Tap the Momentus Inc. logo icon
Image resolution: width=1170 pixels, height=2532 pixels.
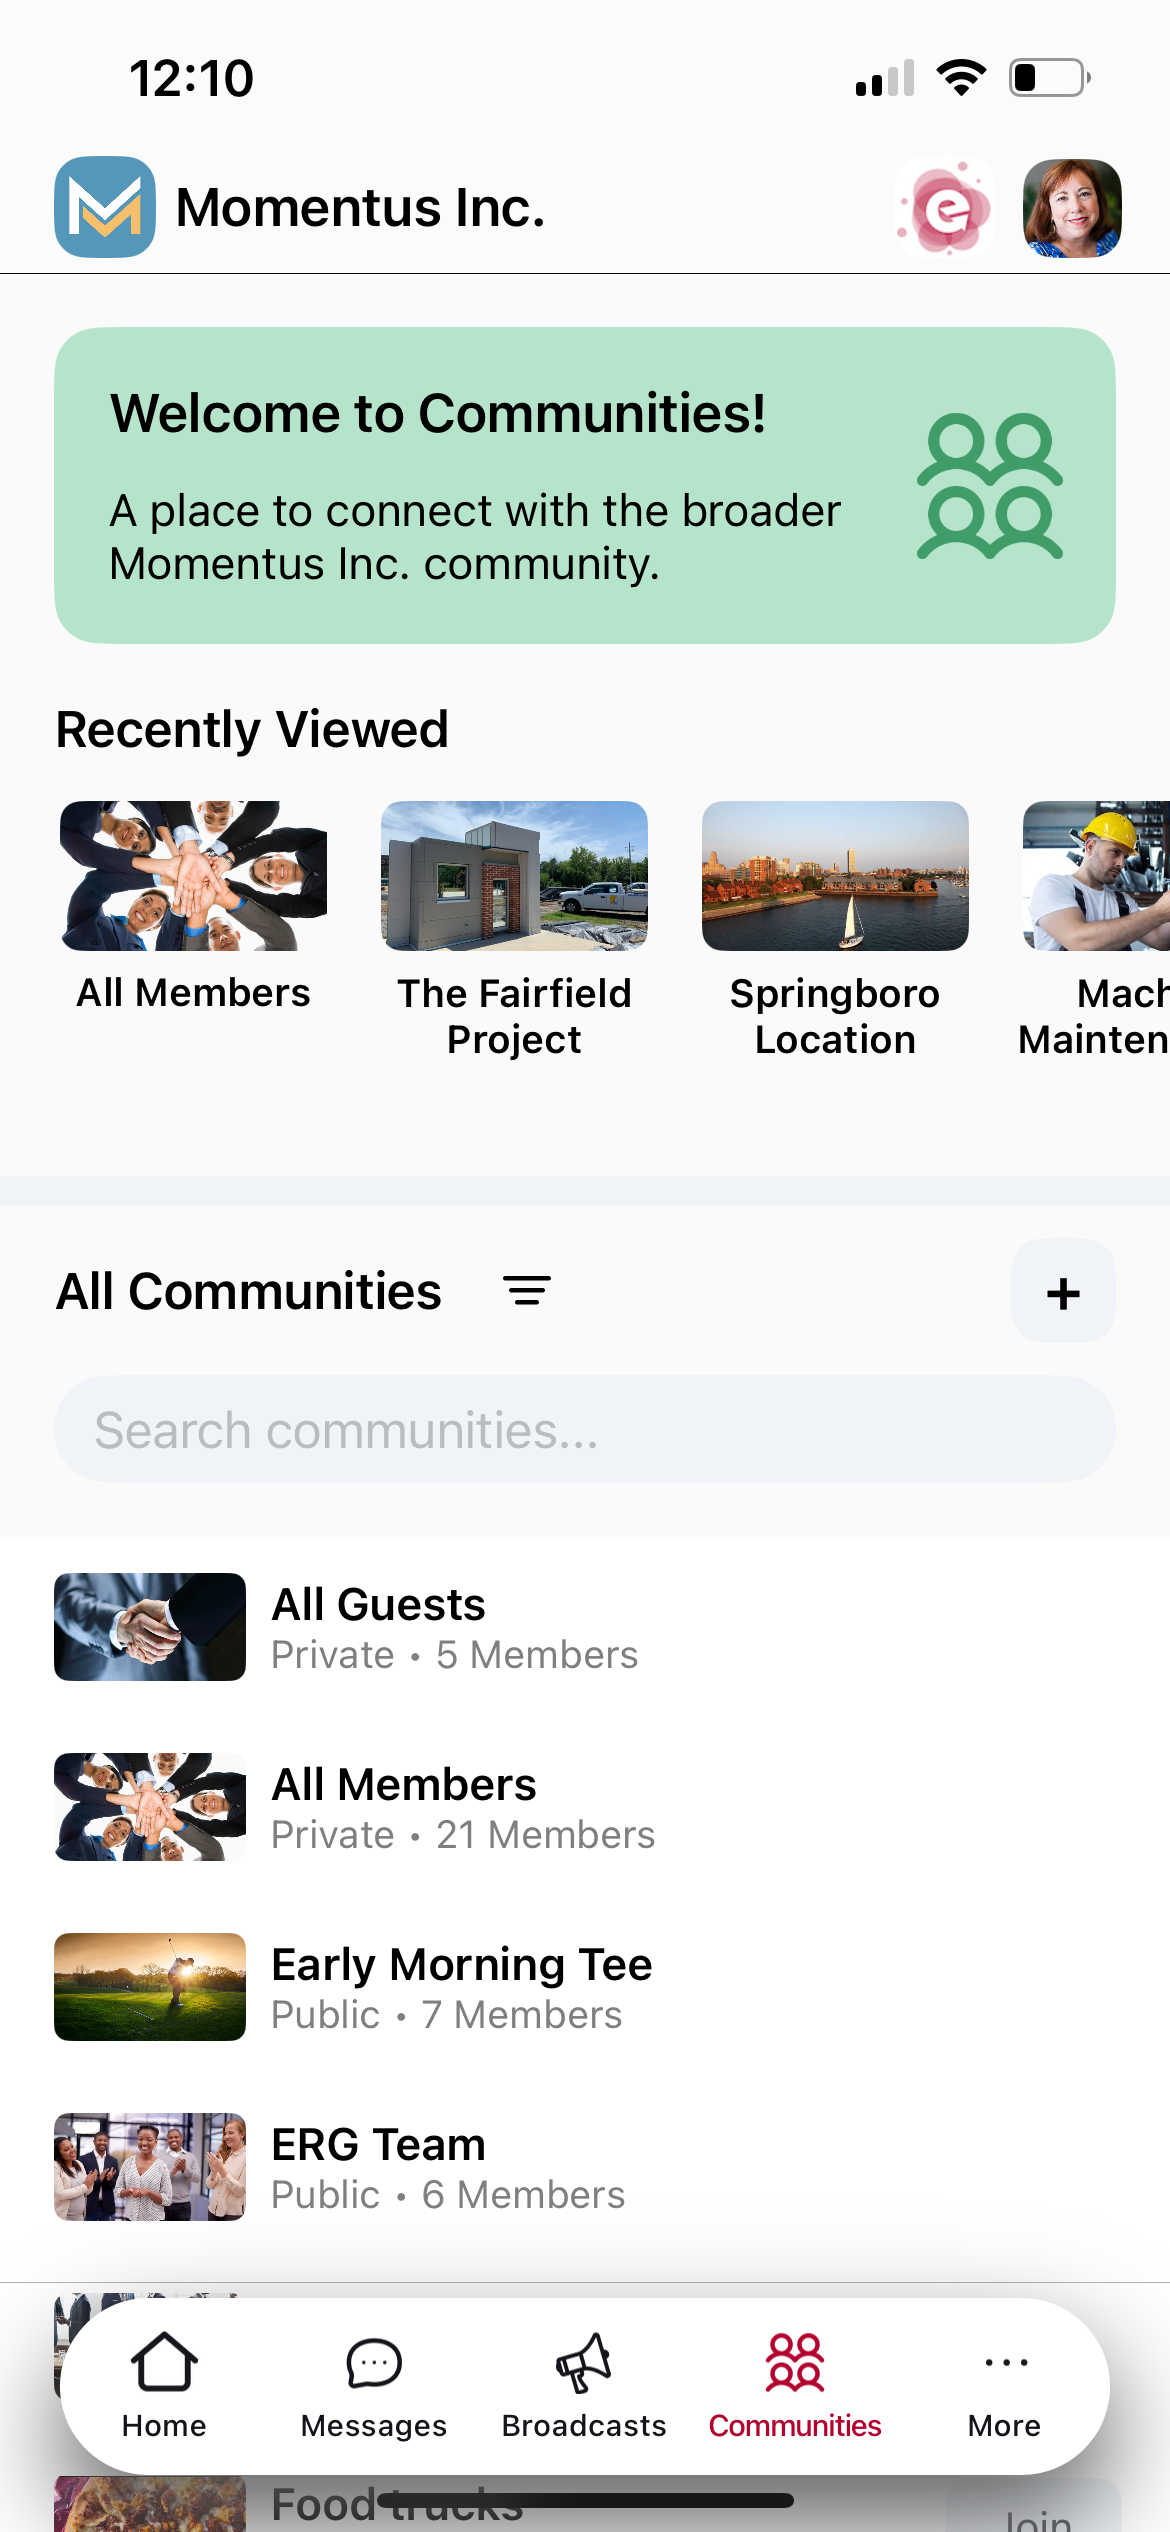coord(105,207)
